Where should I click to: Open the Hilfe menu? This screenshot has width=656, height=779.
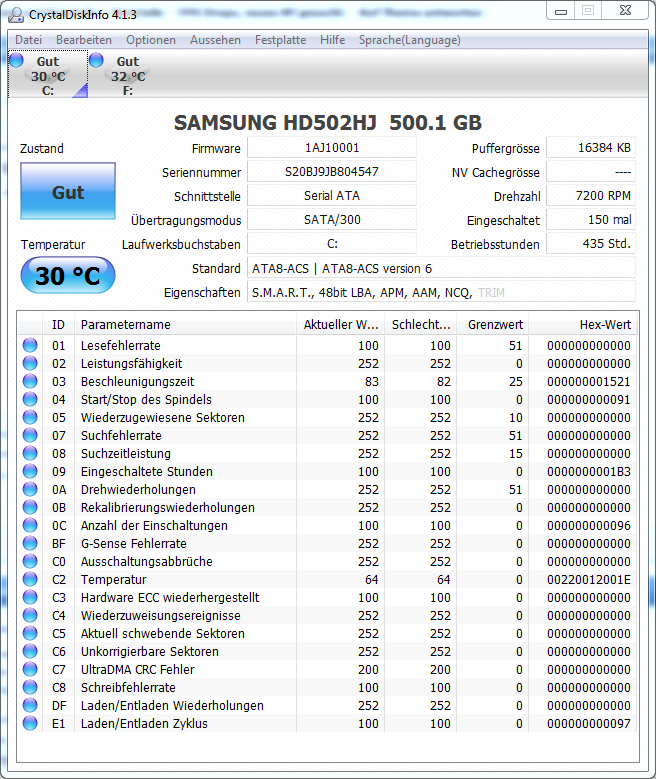point(332,40)
